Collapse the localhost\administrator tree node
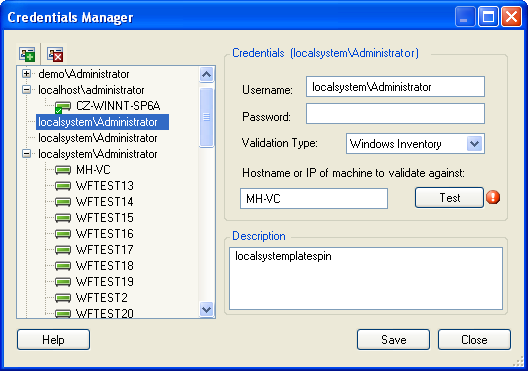This screenshot has height=371, width=528. pos(26,90)
